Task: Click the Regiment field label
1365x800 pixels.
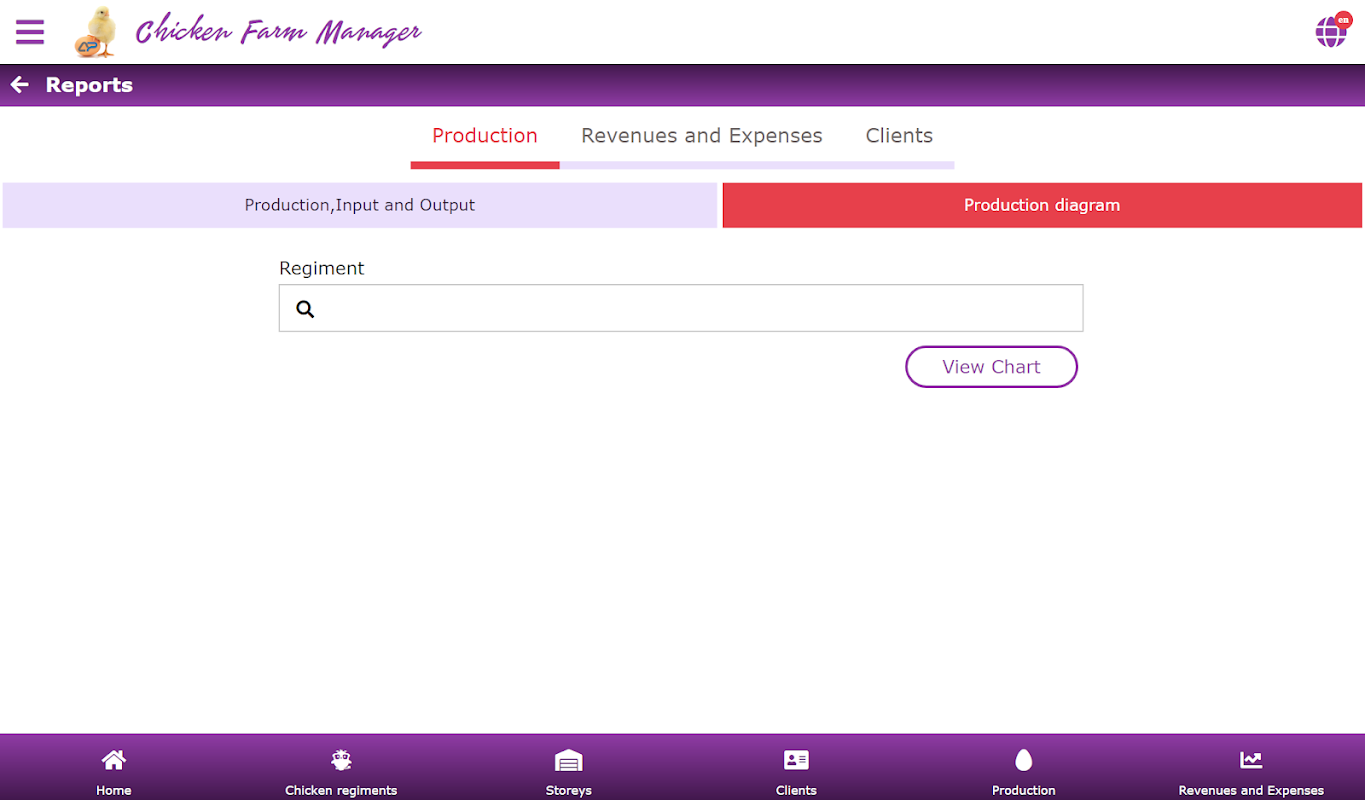Action: click(x=321, y=268)
